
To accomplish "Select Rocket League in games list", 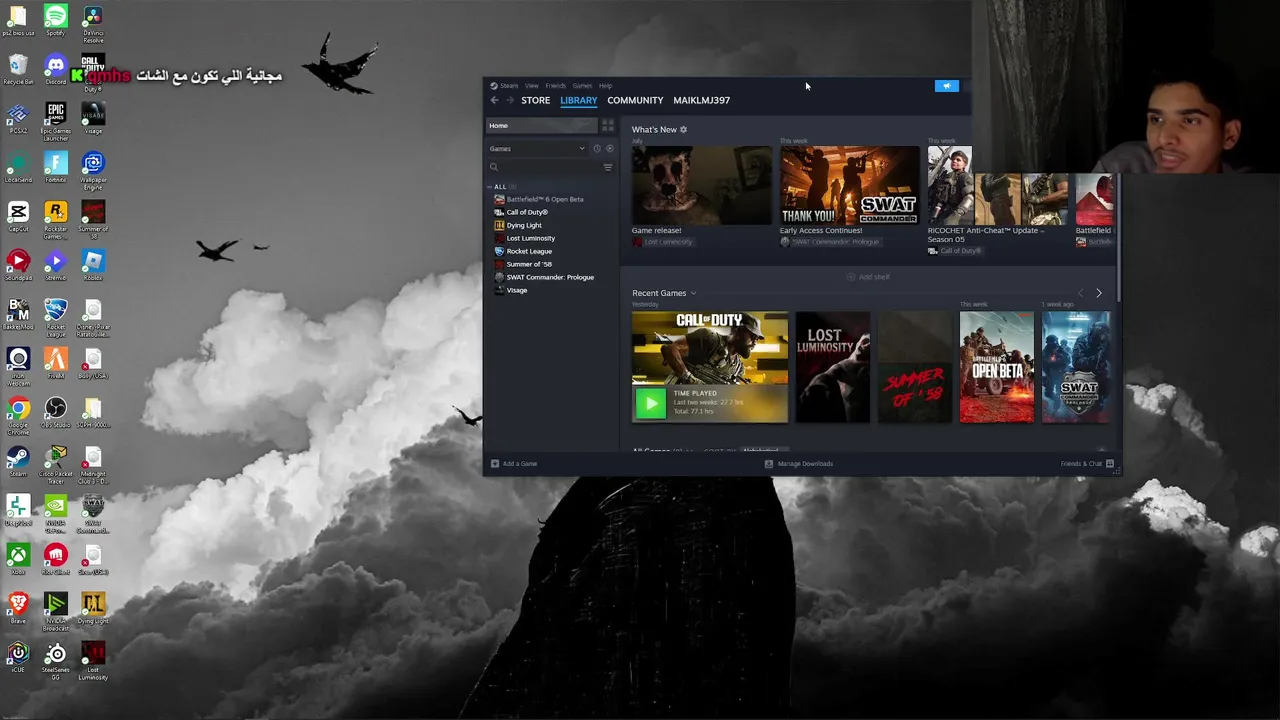I will click(529, 251).
